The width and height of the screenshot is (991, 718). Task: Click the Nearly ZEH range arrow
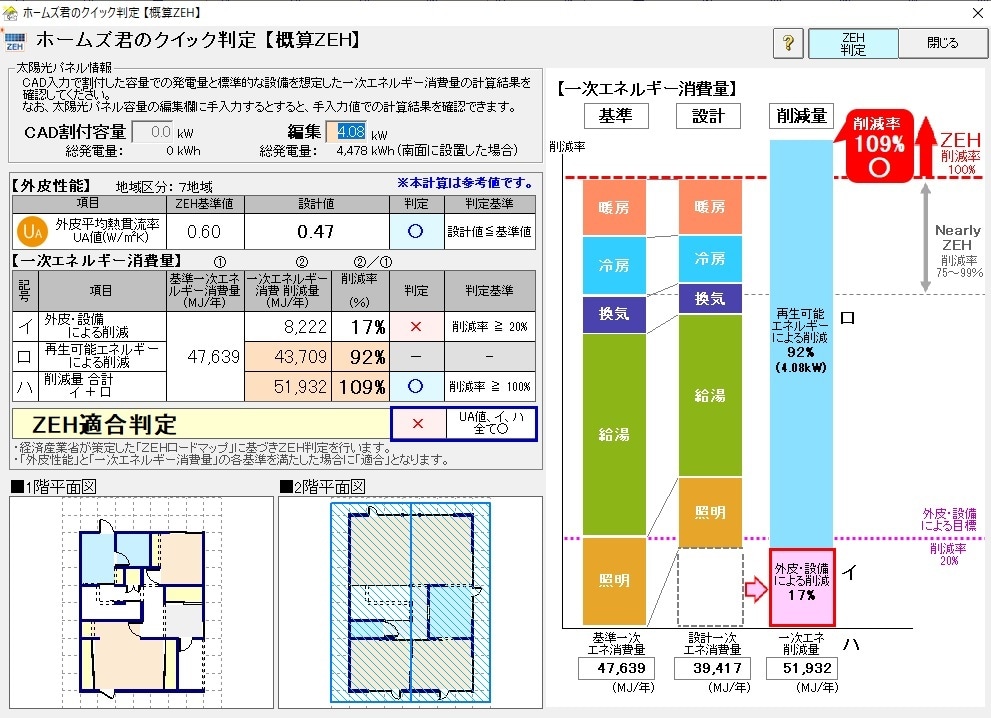click(x=925, y=237)
